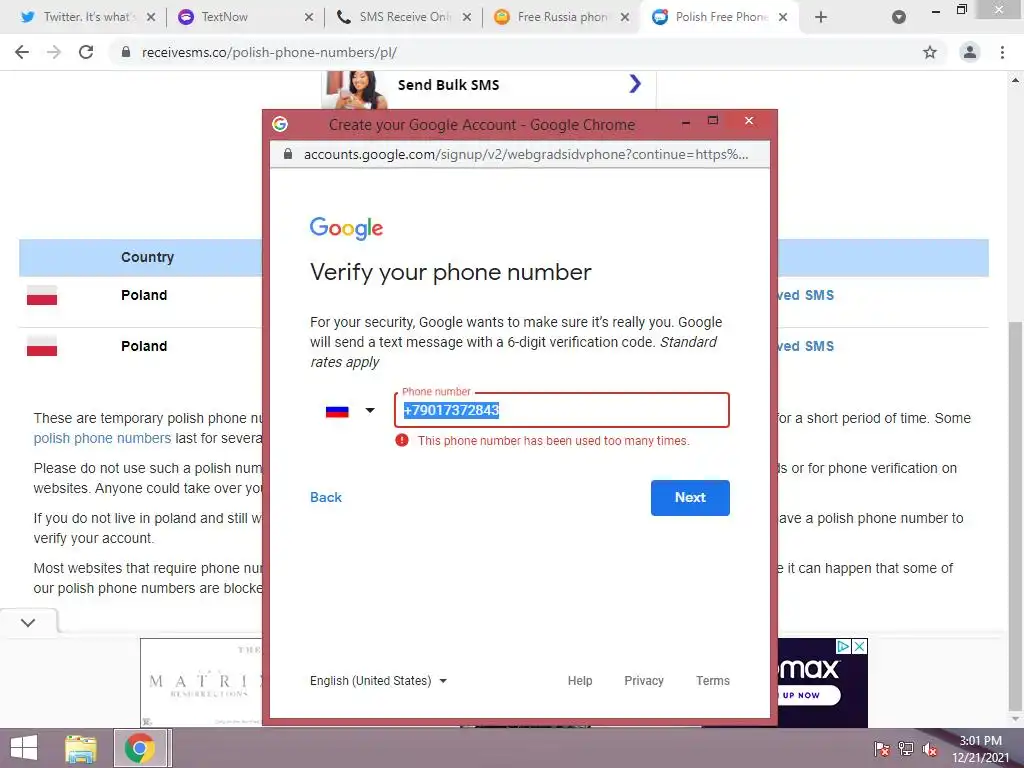The height and width of the screenshot is (768, 1024).
Task: Close the HBO Max ad
Action: tap(860, 646)
